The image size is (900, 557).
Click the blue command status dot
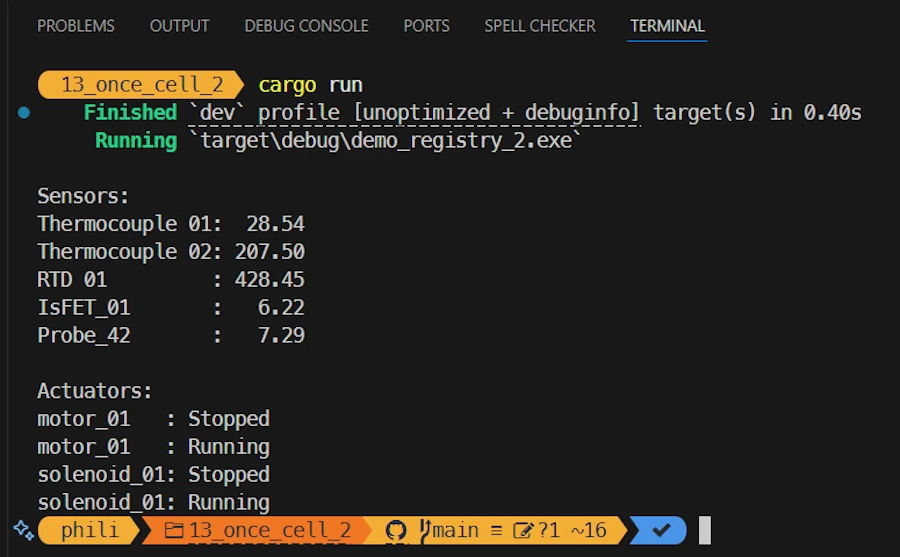pyautogui.click(x=24, y=113)
